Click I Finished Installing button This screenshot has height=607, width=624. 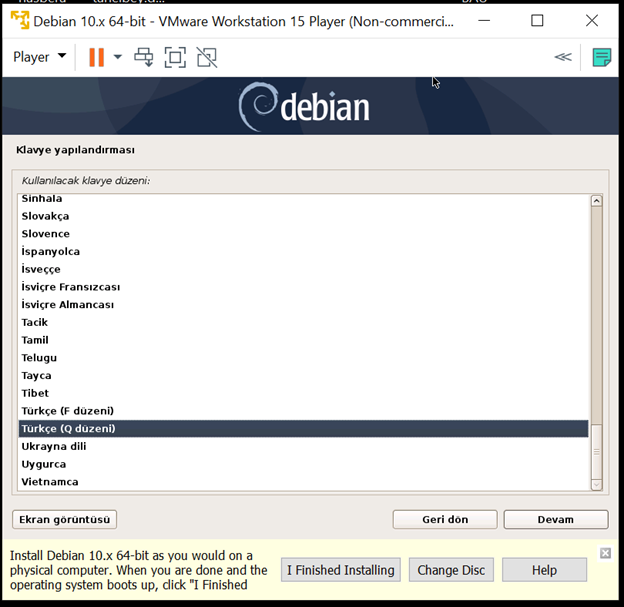(x=341, y=570)
